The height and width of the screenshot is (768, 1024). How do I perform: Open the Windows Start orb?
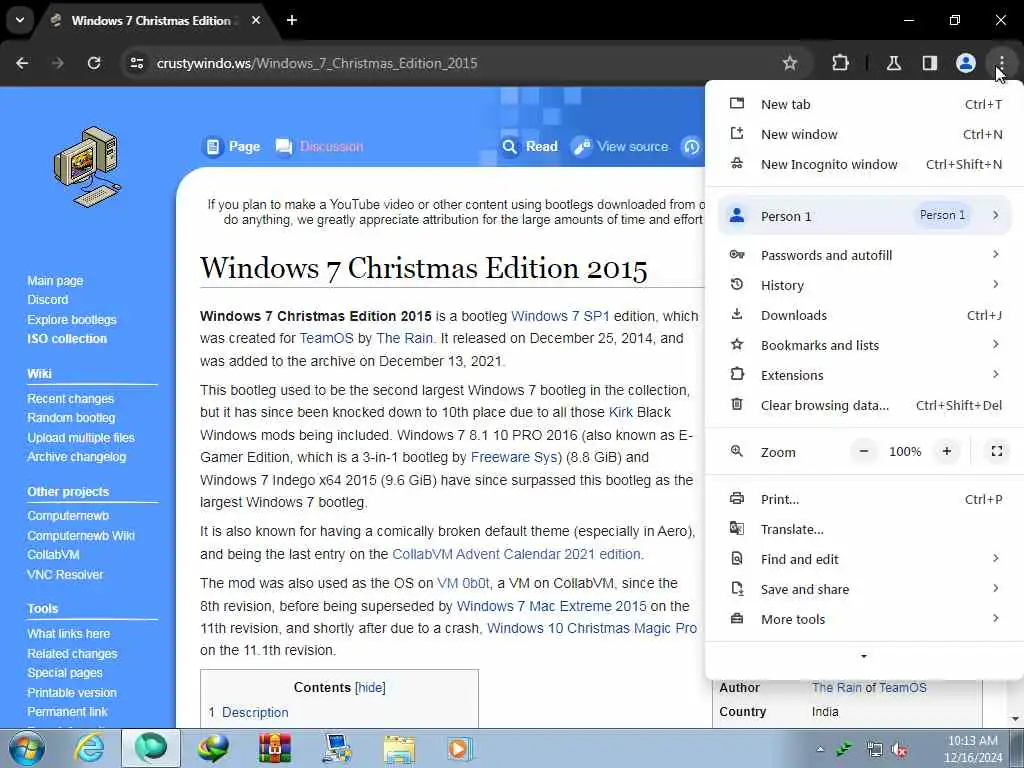(x=27, y=748)
